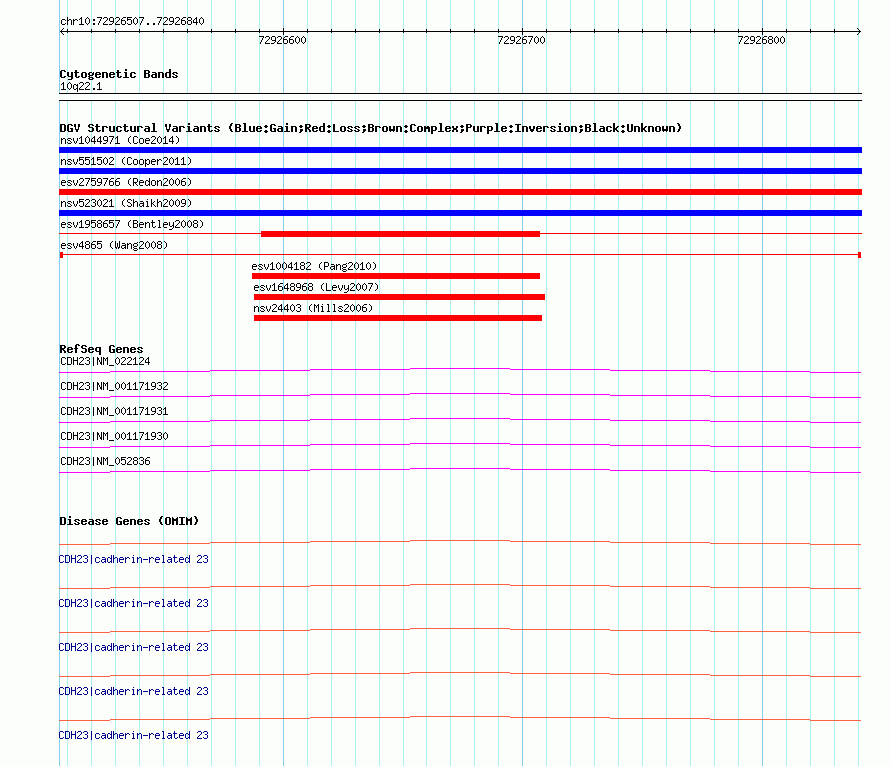The height and width of the screenshot is (766, 890).
Task: Select transcript CDH23|NM_001171932
Action: click(x=114, y=386)
